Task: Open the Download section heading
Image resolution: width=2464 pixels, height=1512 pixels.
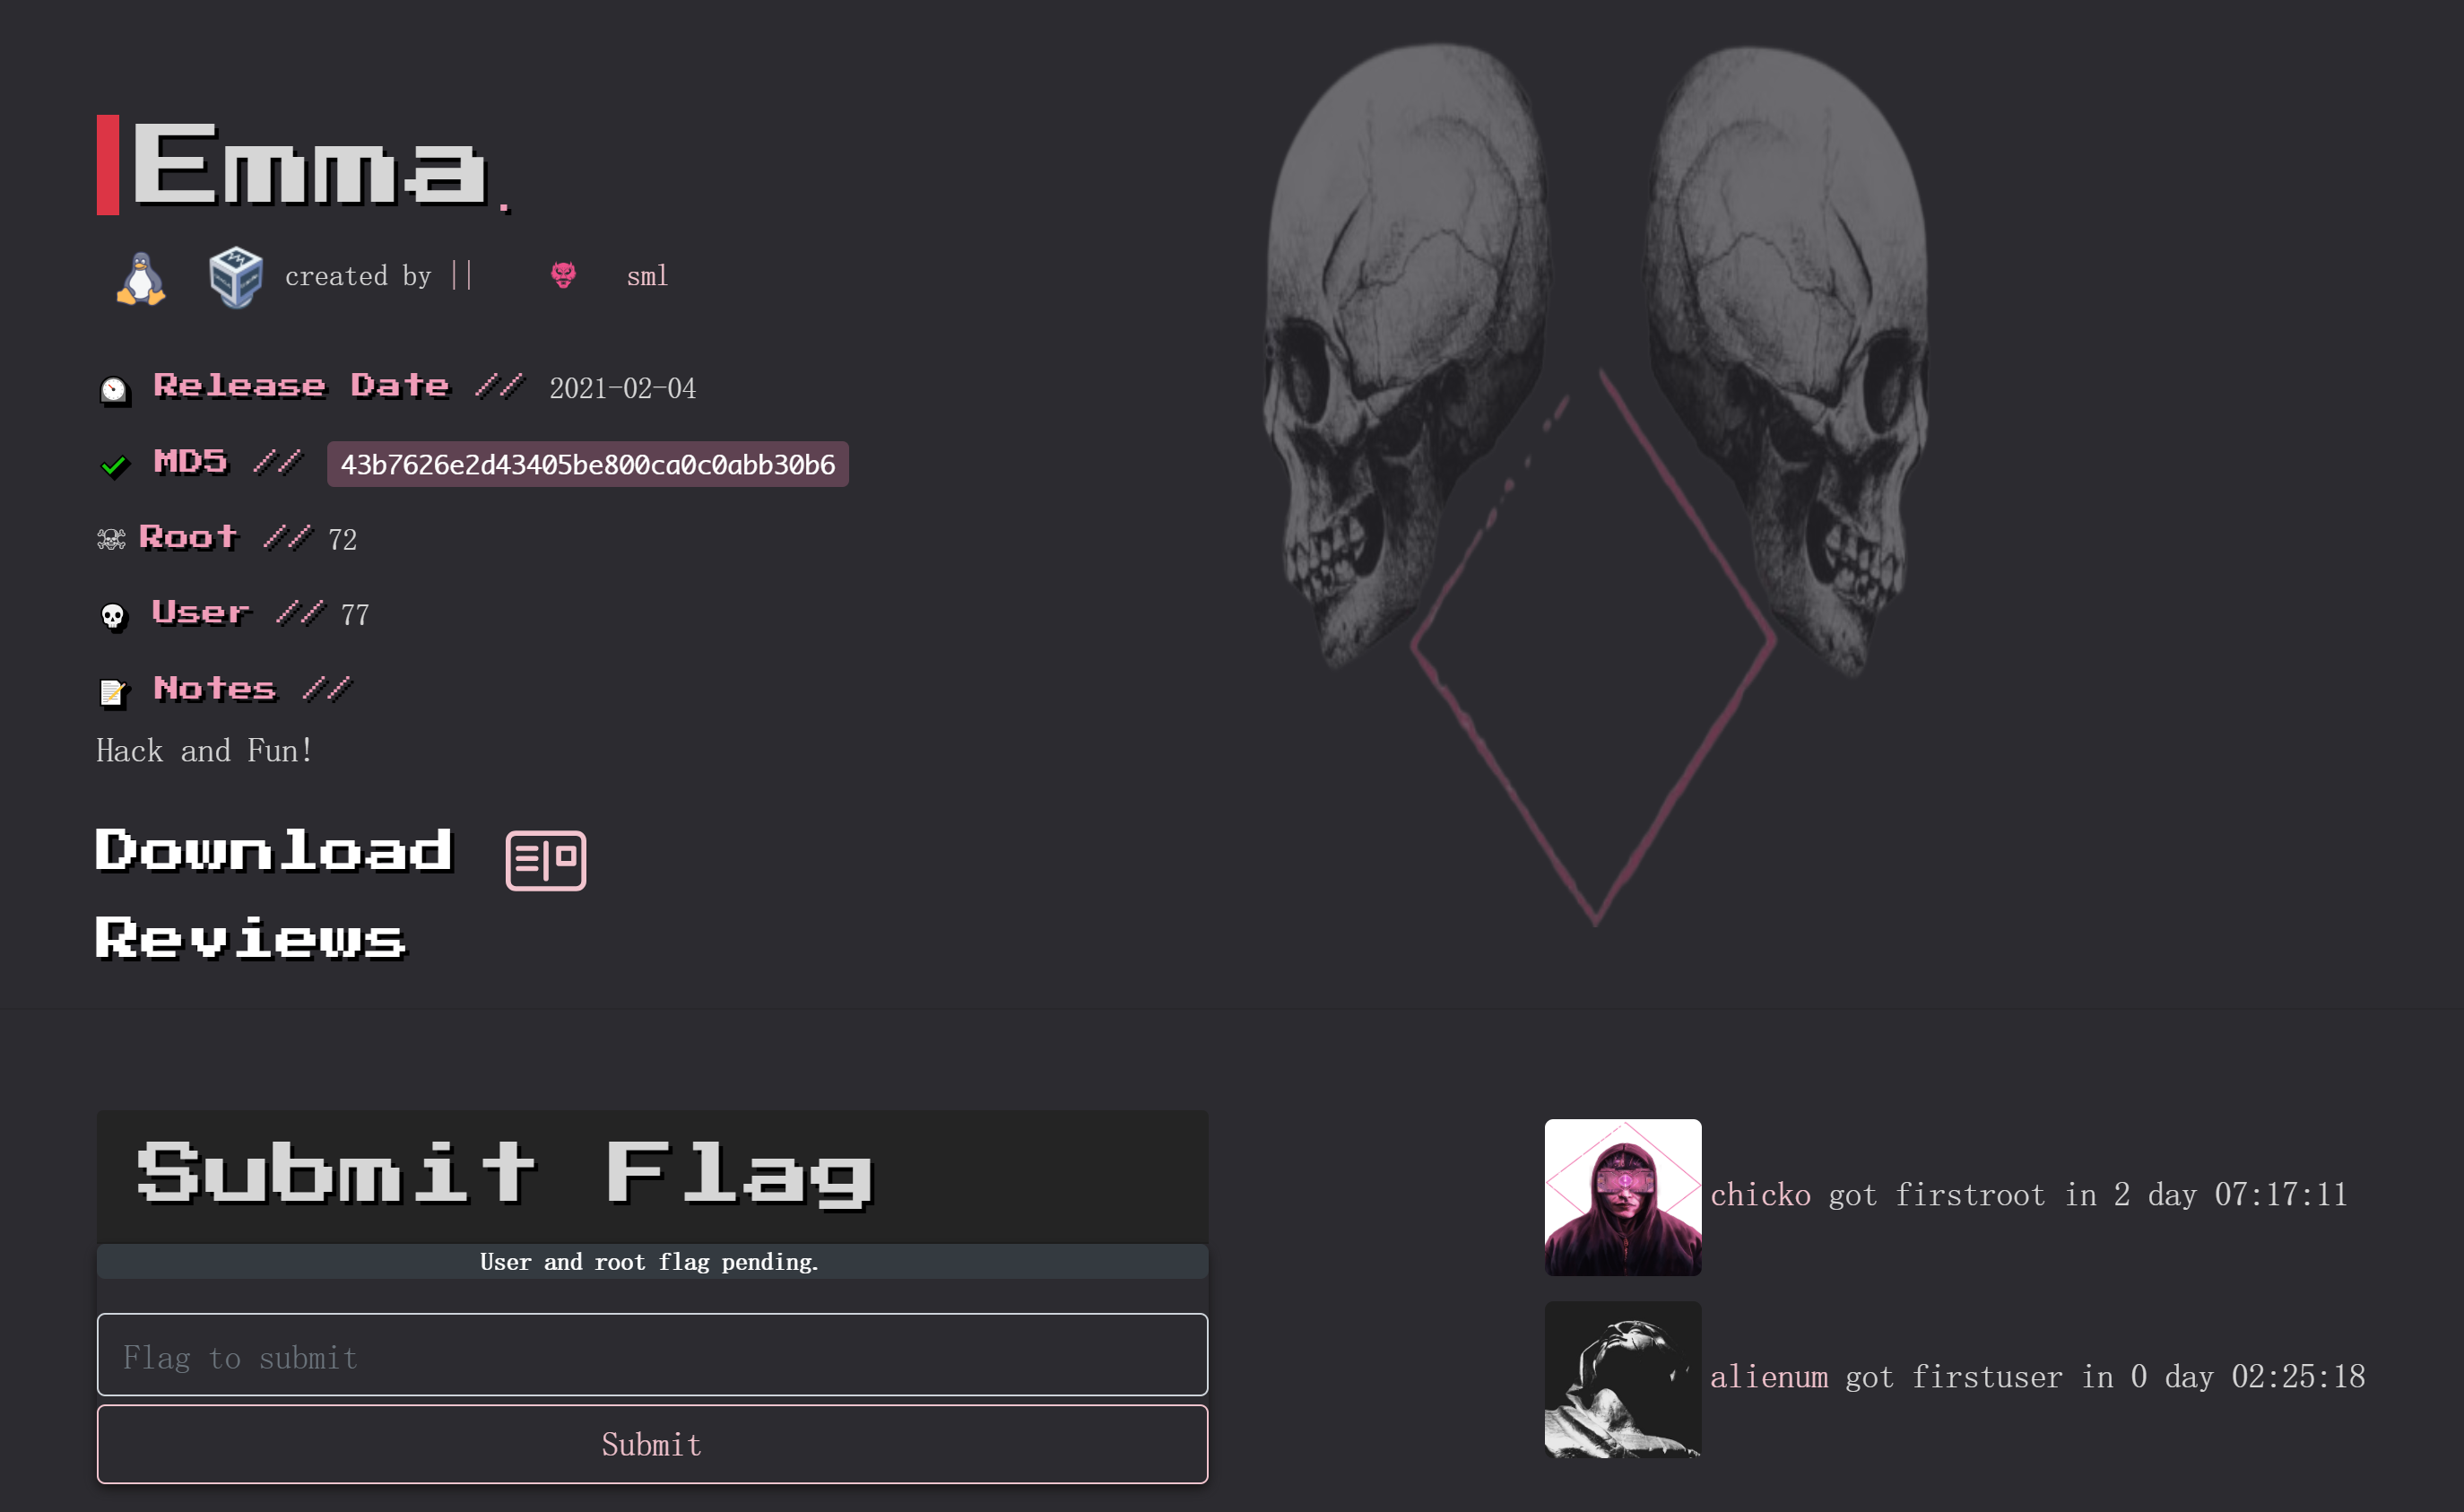Action: (274, 851)
